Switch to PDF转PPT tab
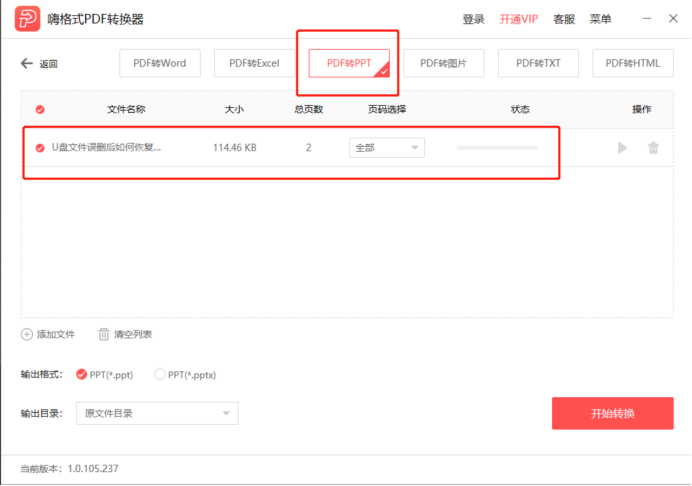Screen dimensions: 692x486 (x=349, y=64)
